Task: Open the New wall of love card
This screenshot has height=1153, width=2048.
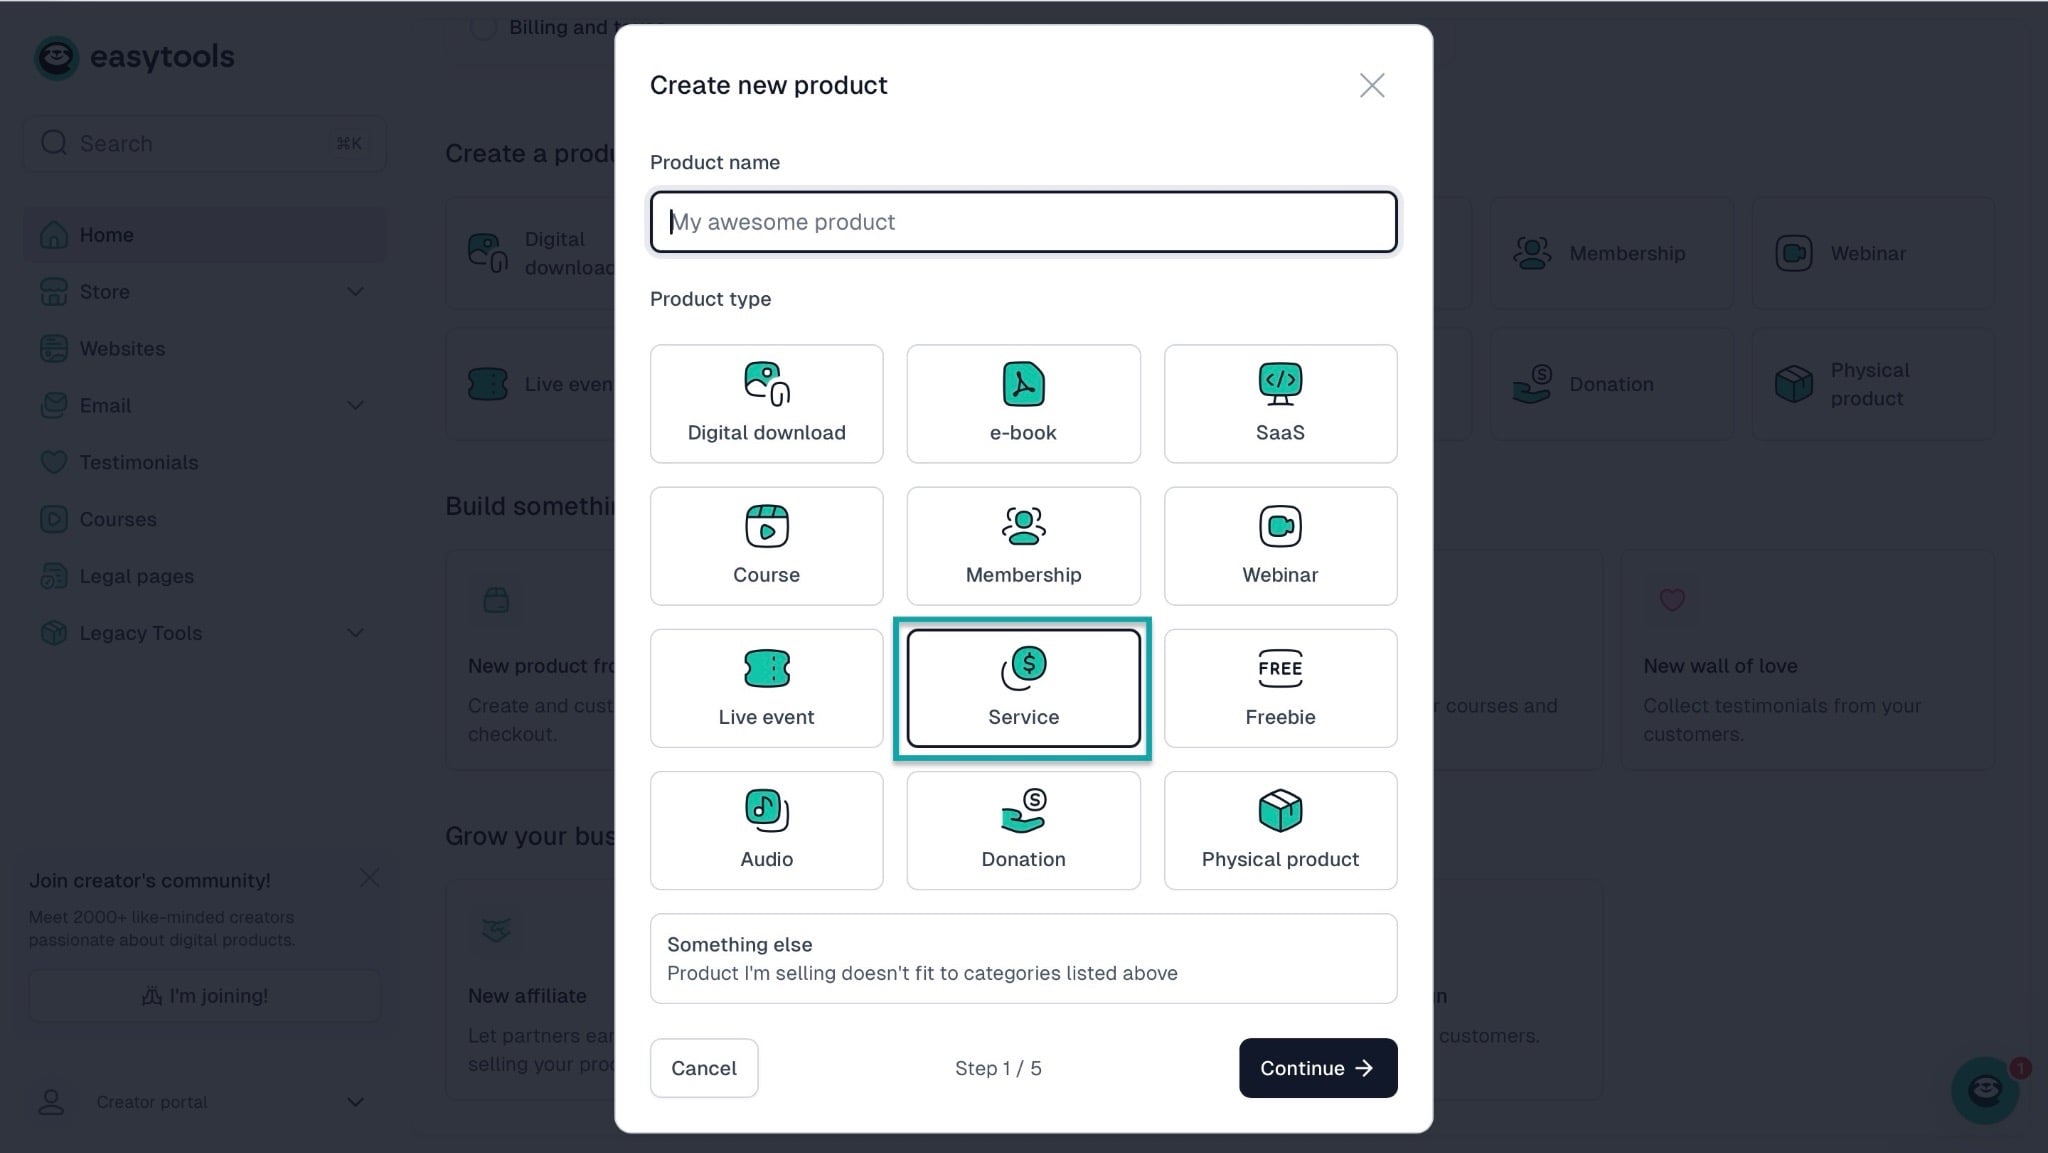Action: (1807, 660)
